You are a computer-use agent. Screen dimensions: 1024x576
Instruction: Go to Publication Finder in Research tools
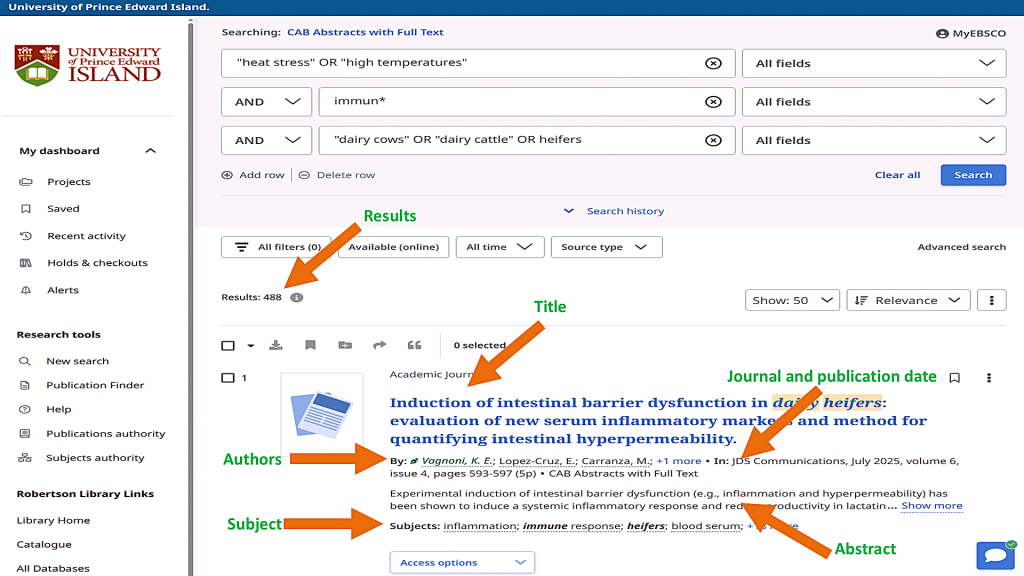[95, 385]
